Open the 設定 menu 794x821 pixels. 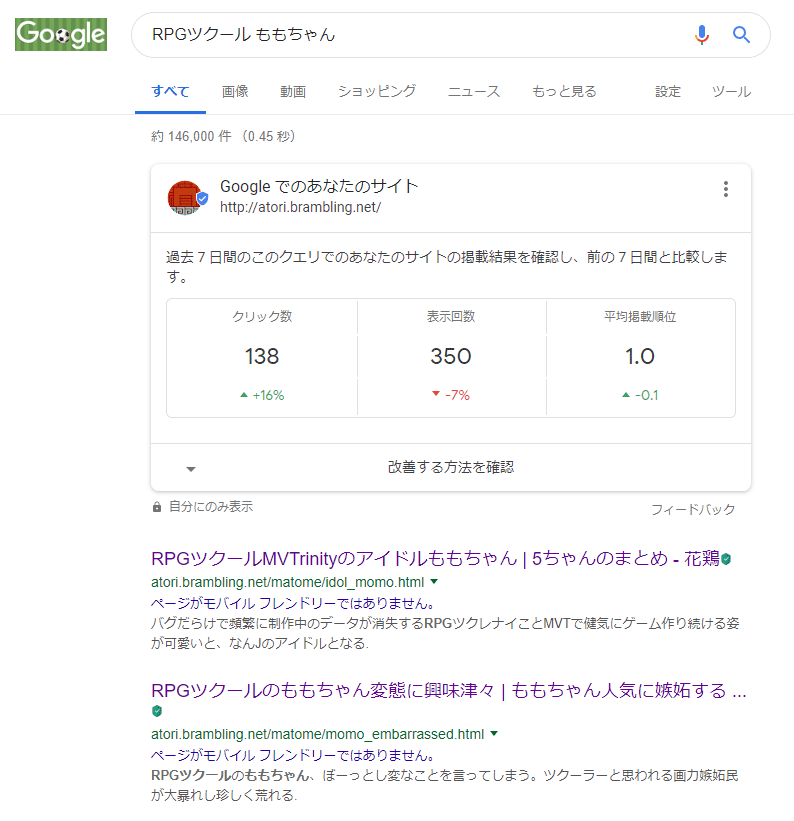(x=668, y=92)
